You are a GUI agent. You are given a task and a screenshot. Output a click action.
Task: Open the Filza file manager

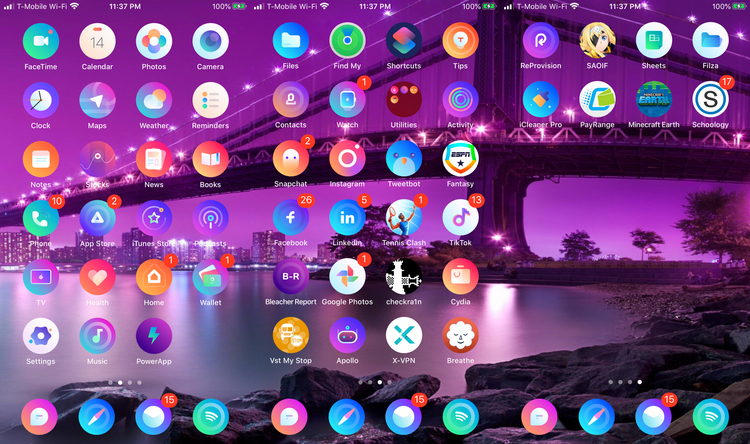point(710,41)
